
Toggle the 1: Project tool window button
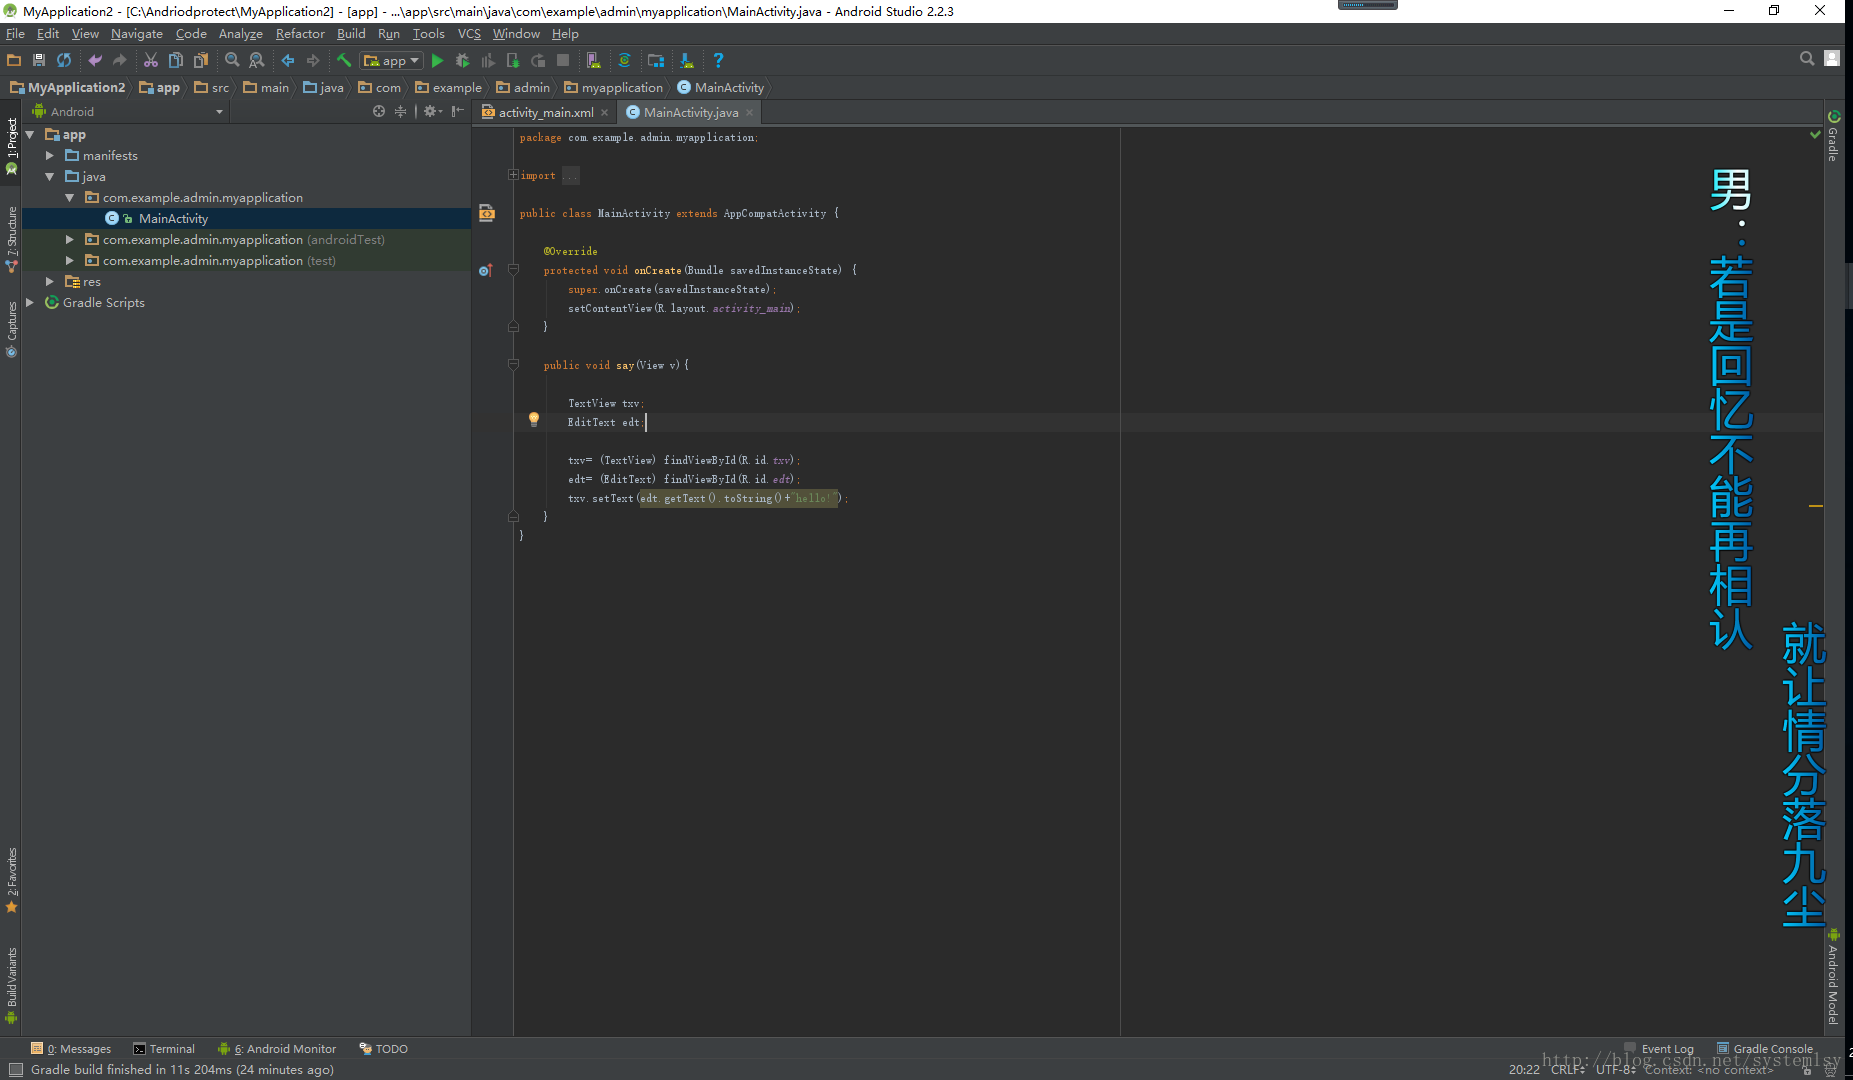click(11, 145)
